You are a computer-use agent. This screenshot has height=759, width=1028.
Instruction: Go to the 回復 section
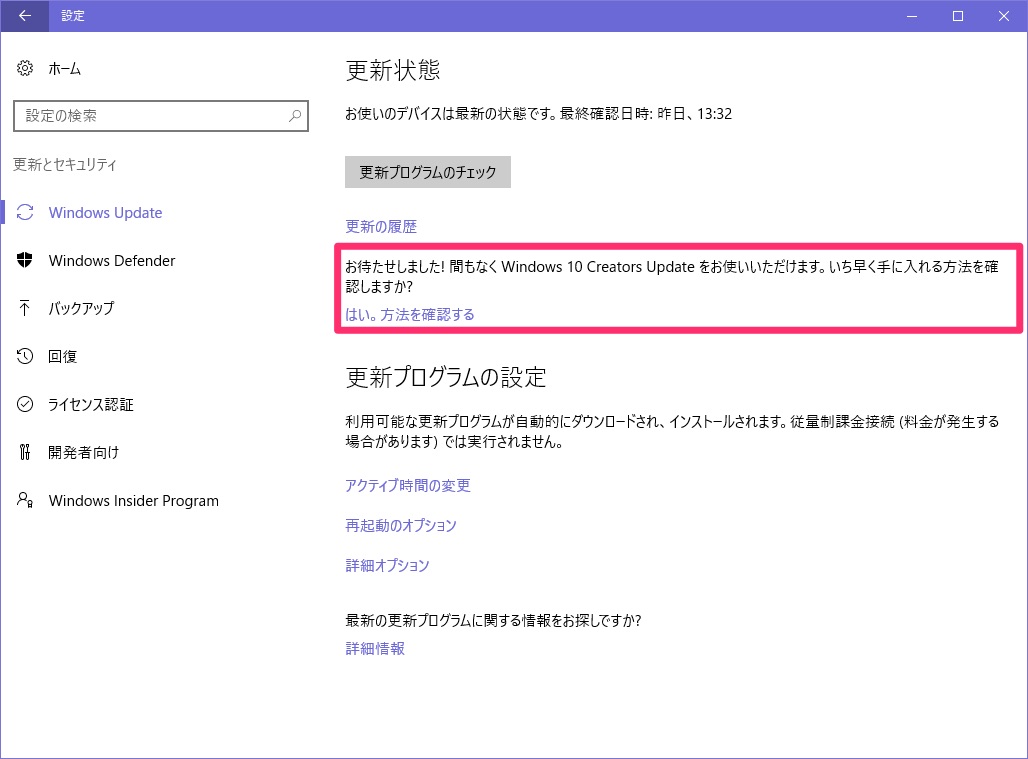63,356
